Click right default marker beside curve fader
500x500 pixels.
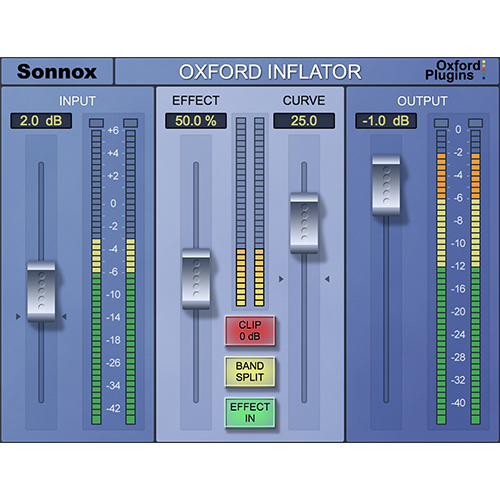tap(327, 279)
